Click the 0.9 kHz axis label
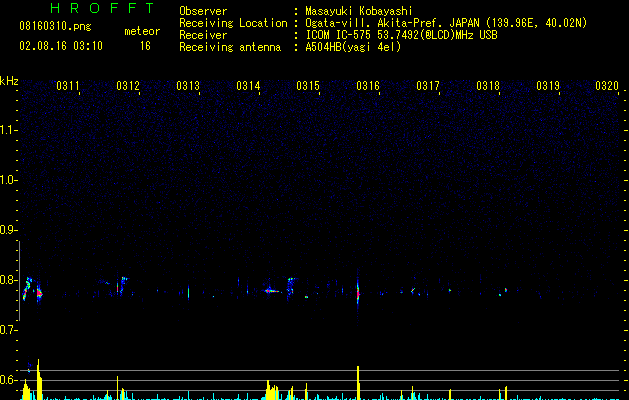This screenshot has width=629, height=400. pos(8,230)
